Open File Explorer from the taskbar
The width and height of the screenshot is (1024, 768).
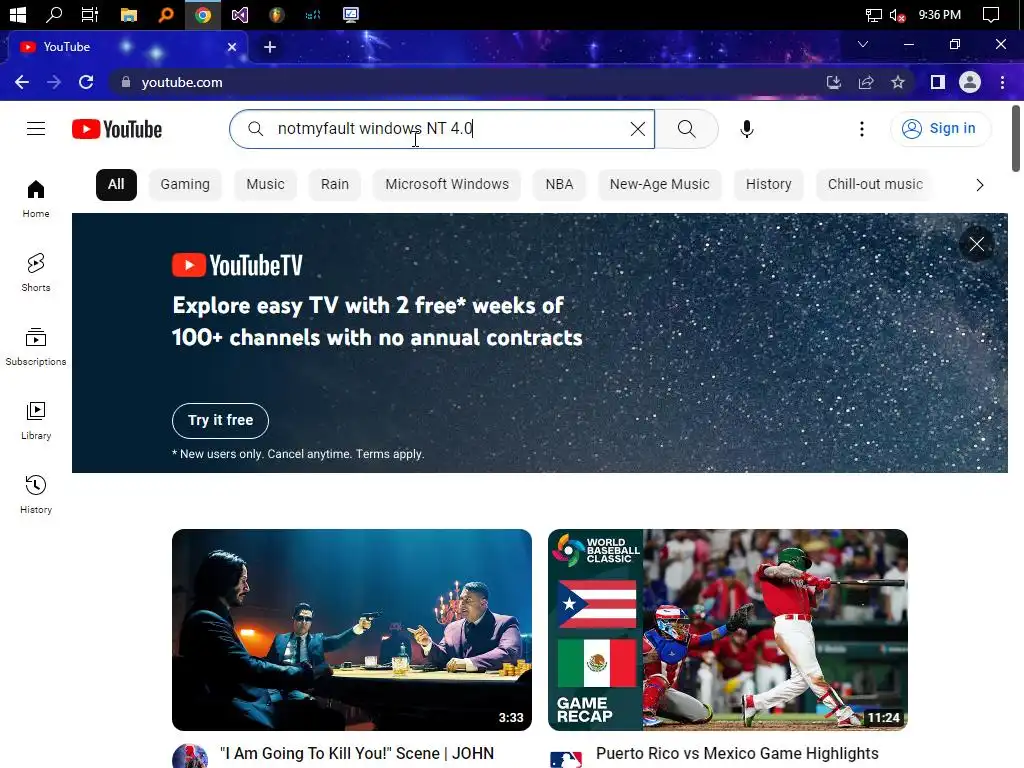[x=129, y=14]
